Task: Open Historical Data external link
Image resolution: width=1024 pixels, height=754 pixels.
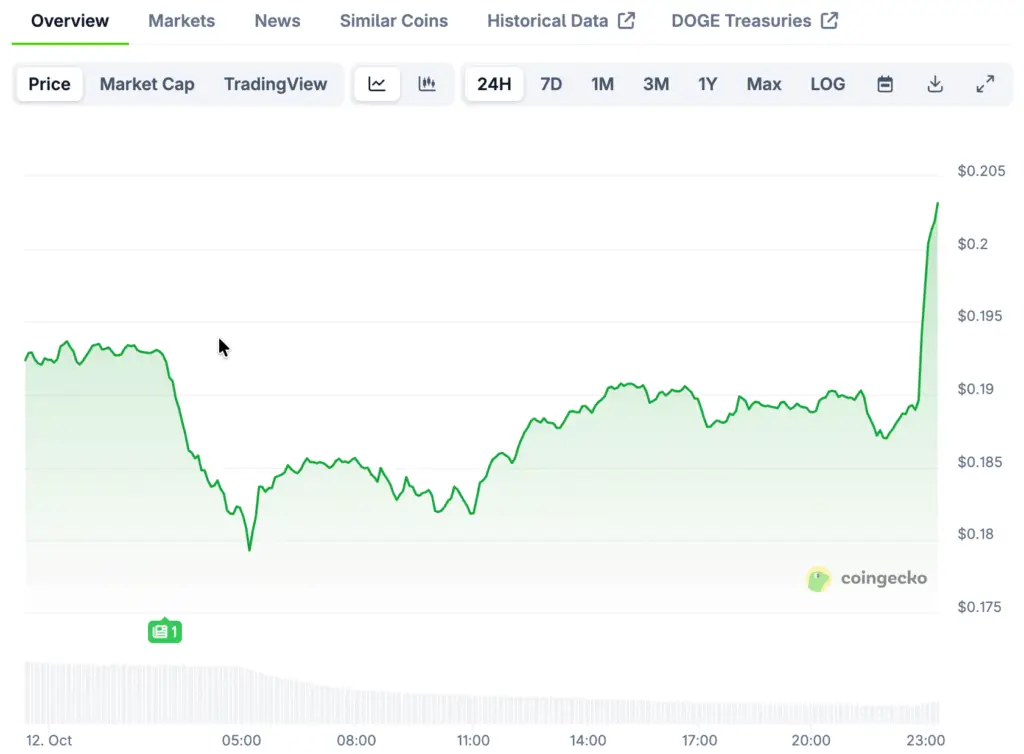Action: click(560, 20)
